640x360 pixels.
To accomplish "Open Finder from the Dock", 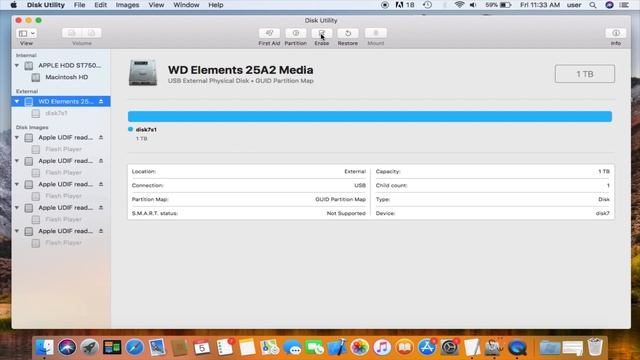I will coord(44,347).
